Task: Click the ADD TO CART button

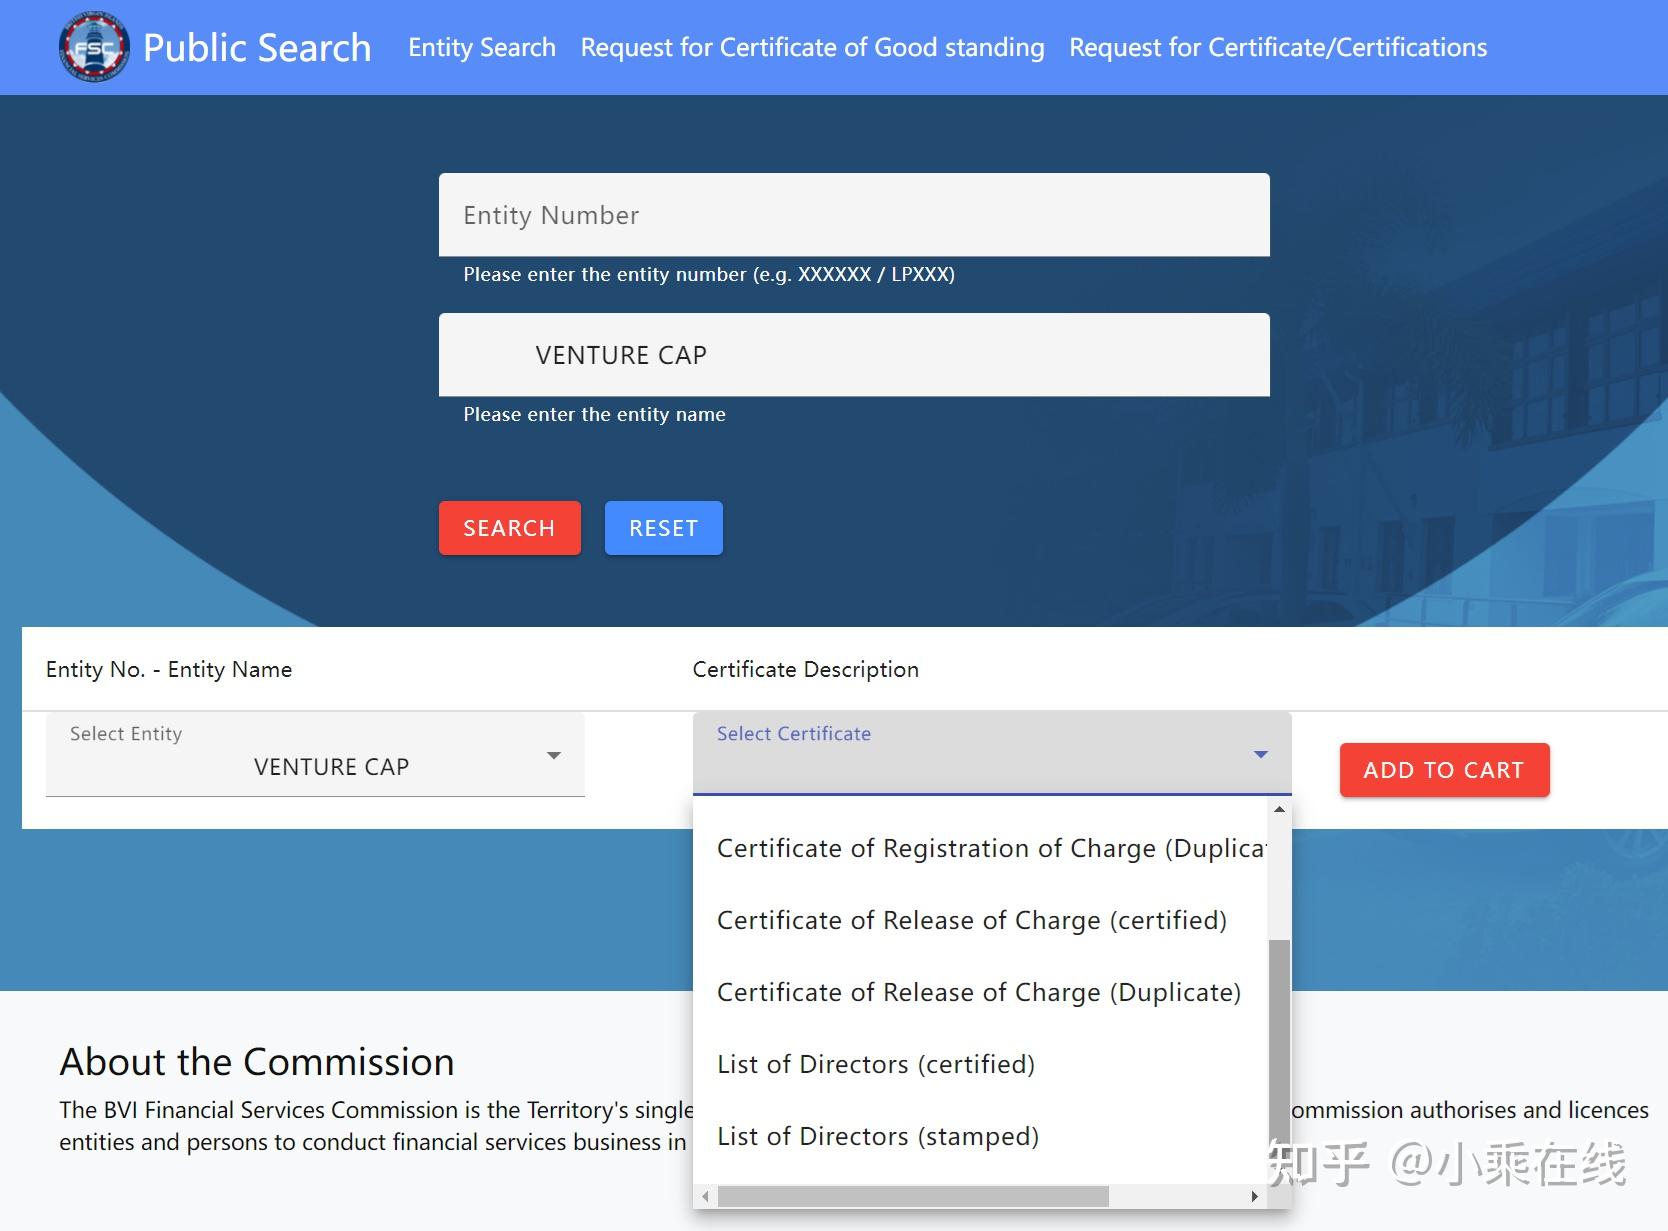Action: click(x=1444, y=770)
